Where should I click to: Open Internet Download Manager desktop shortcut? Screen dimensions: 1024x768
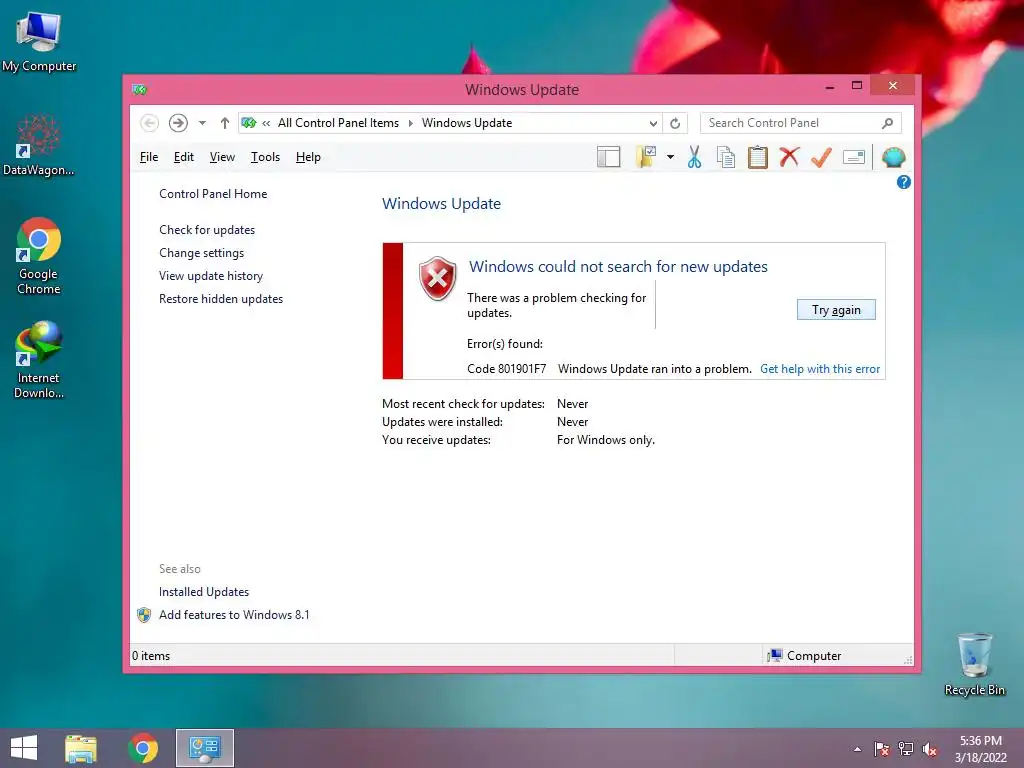[39, 360]
